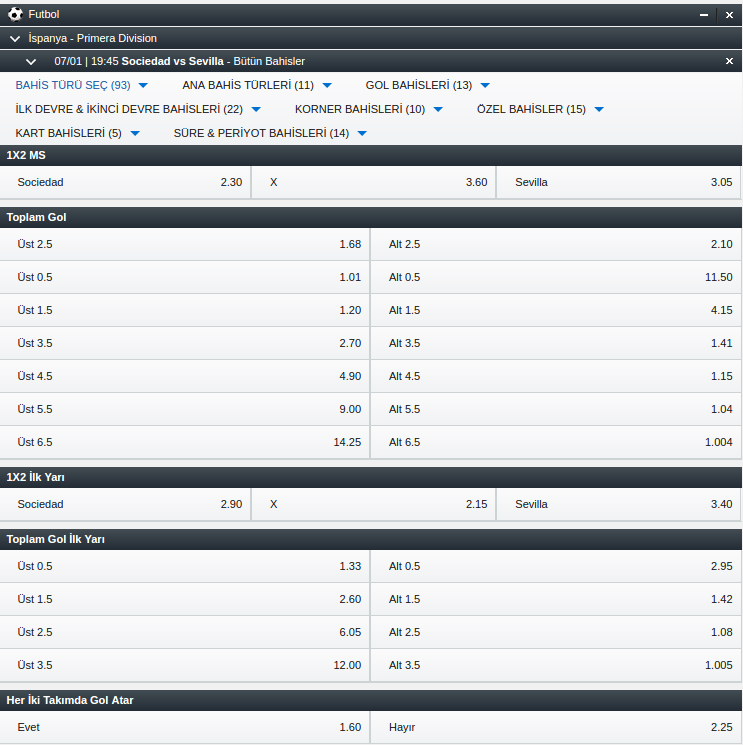The image size is (743, 745).
Task: Open KART BAHİSLERİ (5) dropdown
Action: (77, 133)
